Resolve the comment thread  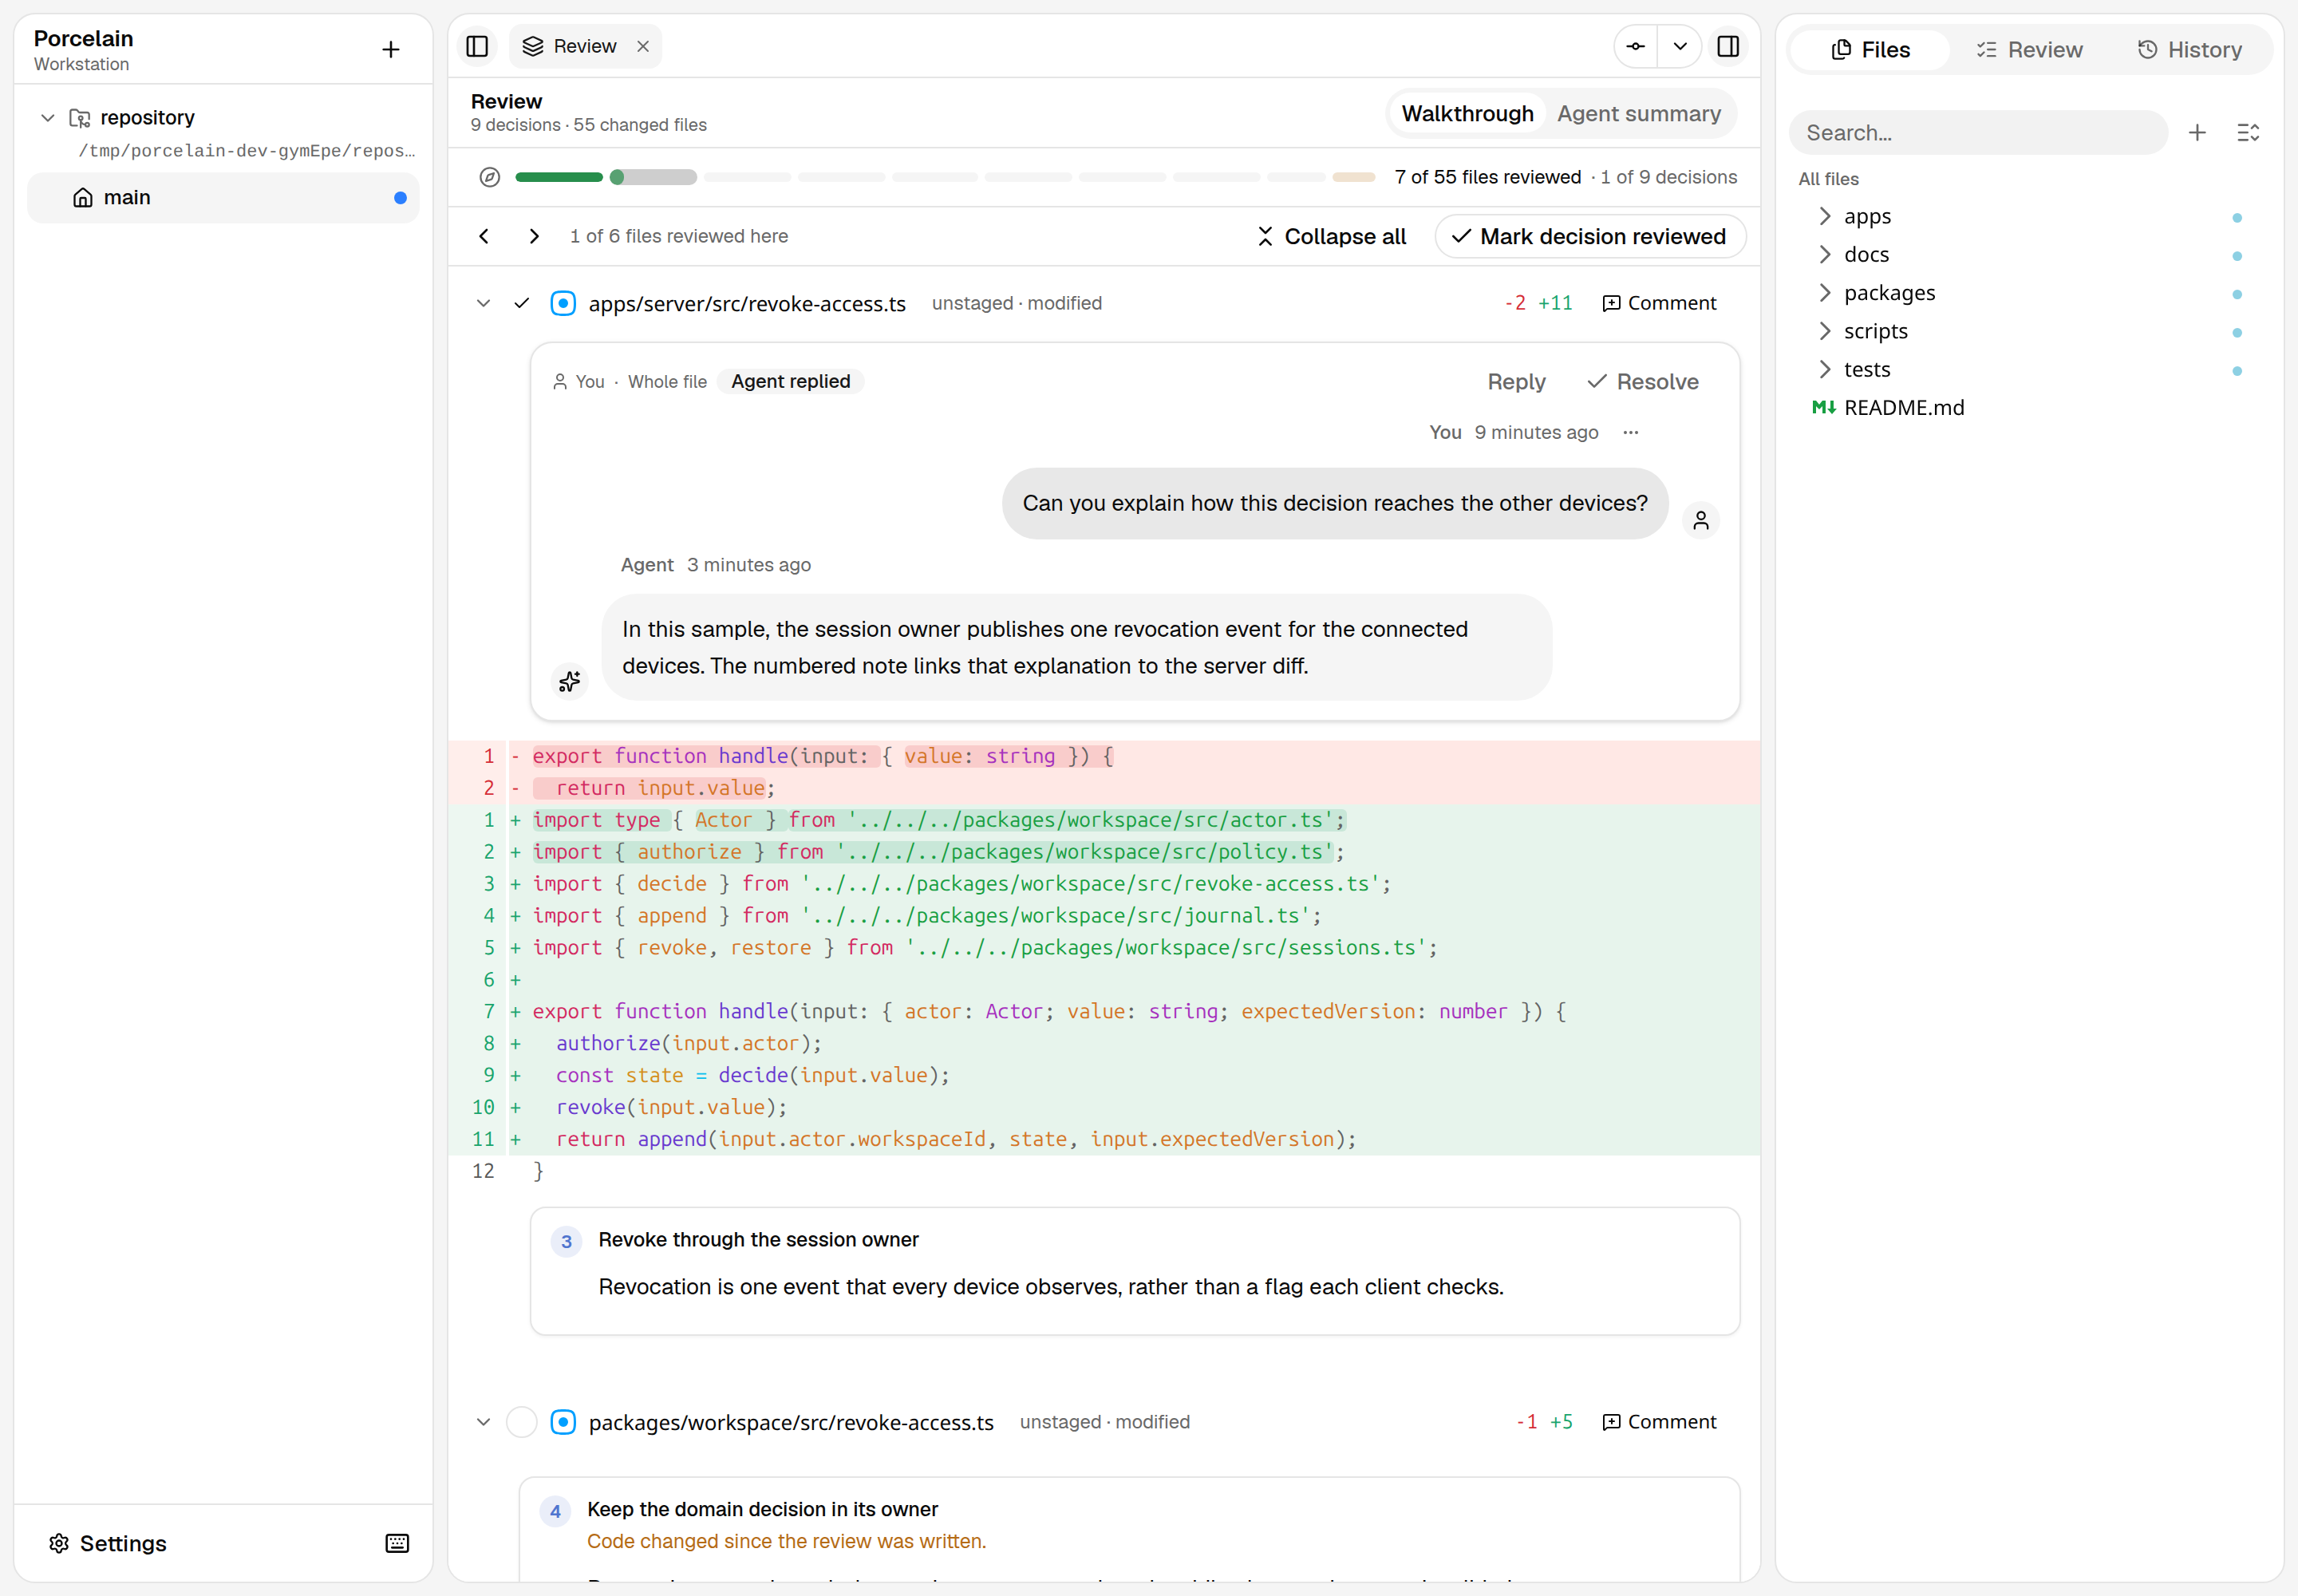1643,382
